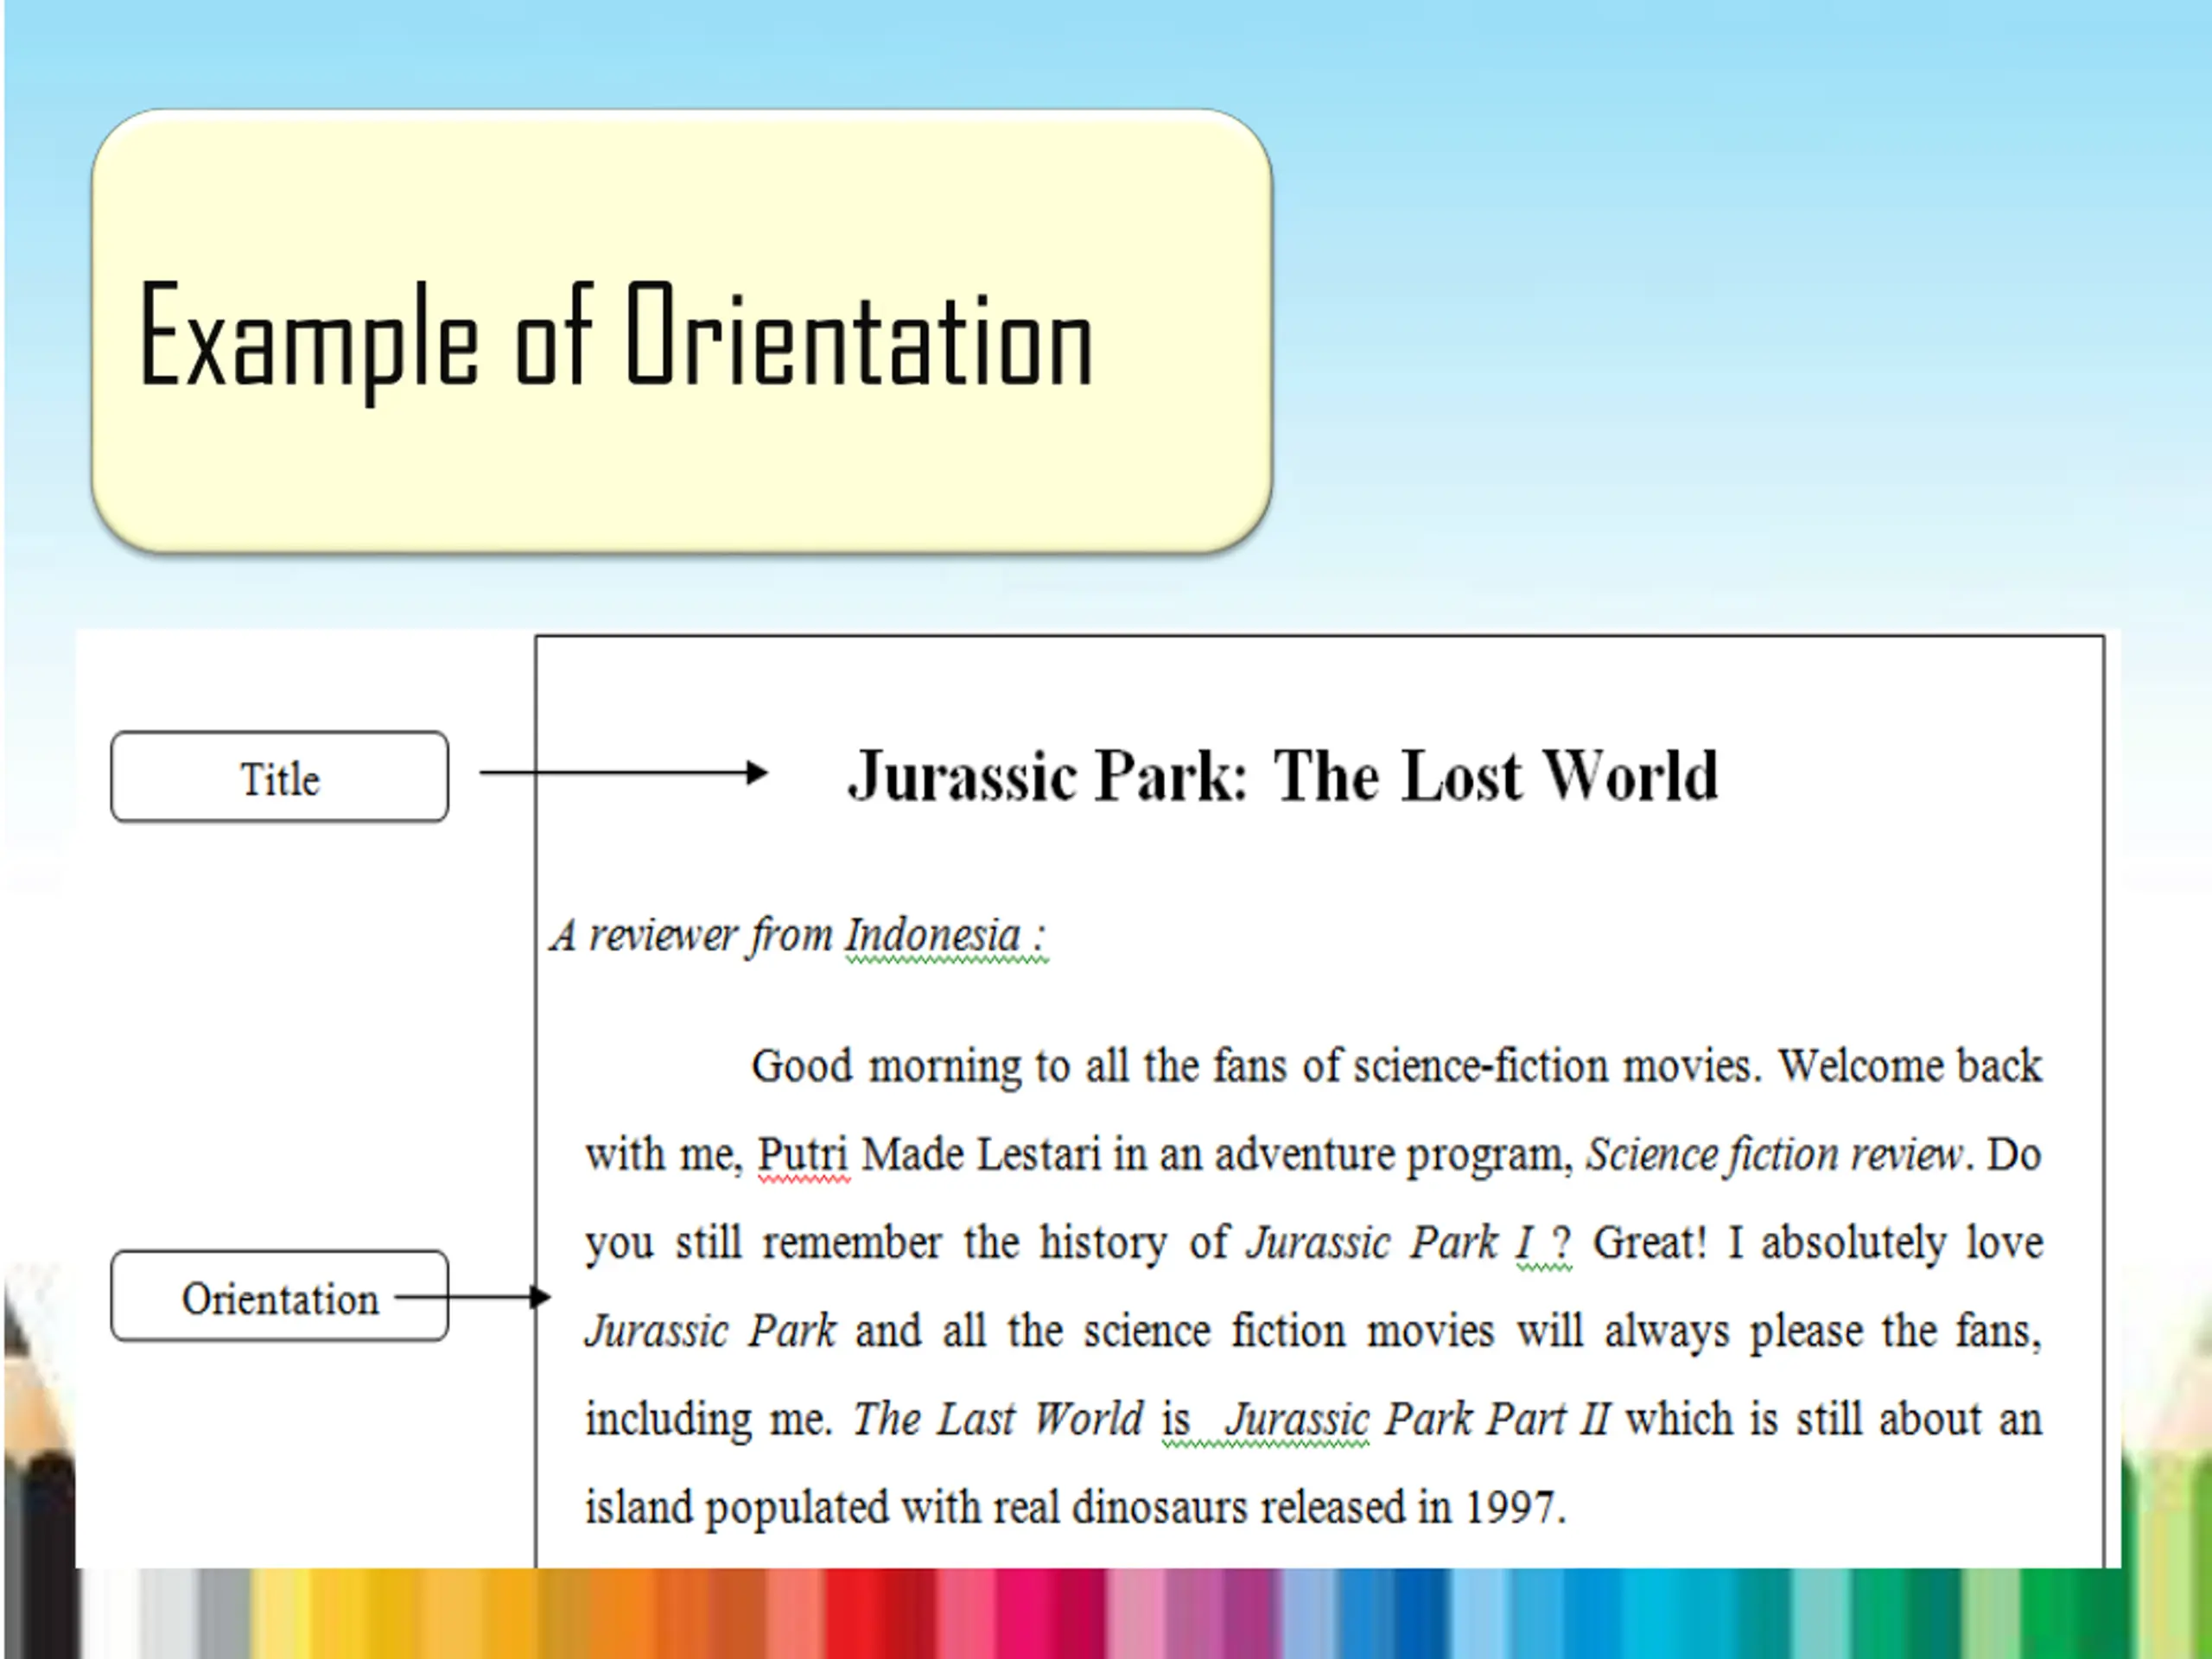Click the text "released in 1997."
This screenshot has width=2212, height=1659.
pyautogui.click(x=1413, y=1507)
